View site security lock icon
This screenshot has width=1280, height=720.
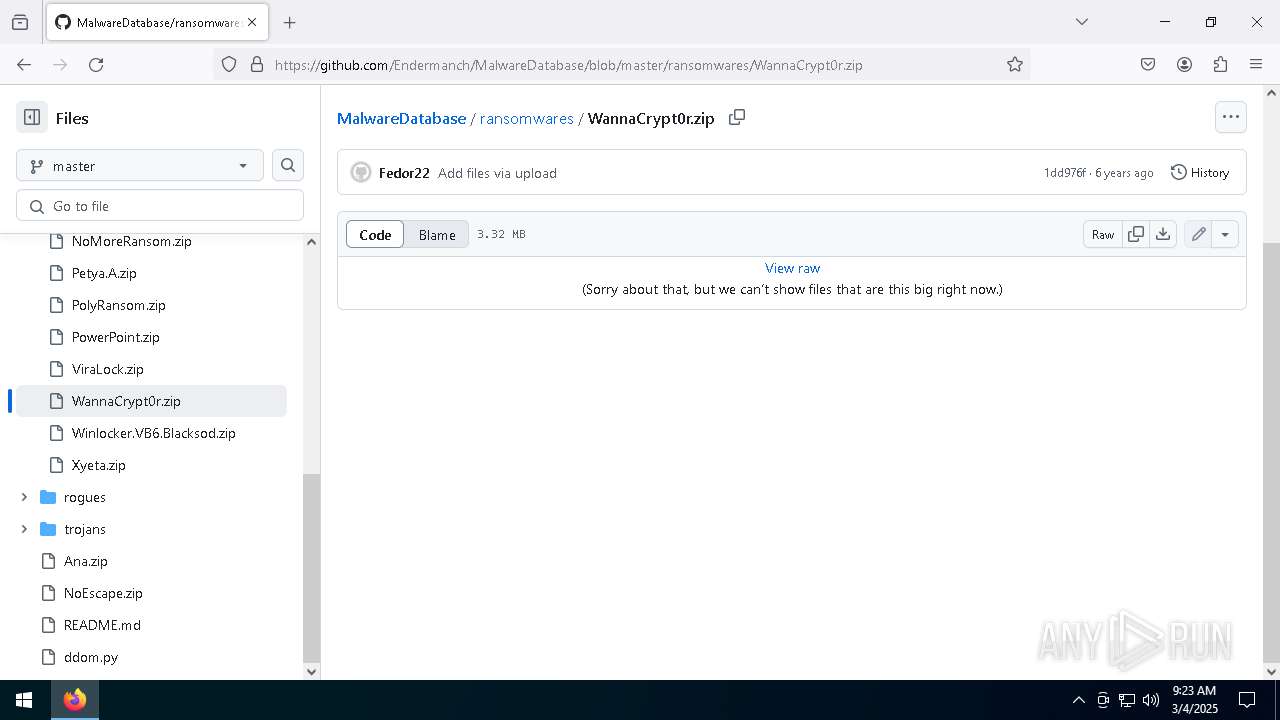[257, 64]
